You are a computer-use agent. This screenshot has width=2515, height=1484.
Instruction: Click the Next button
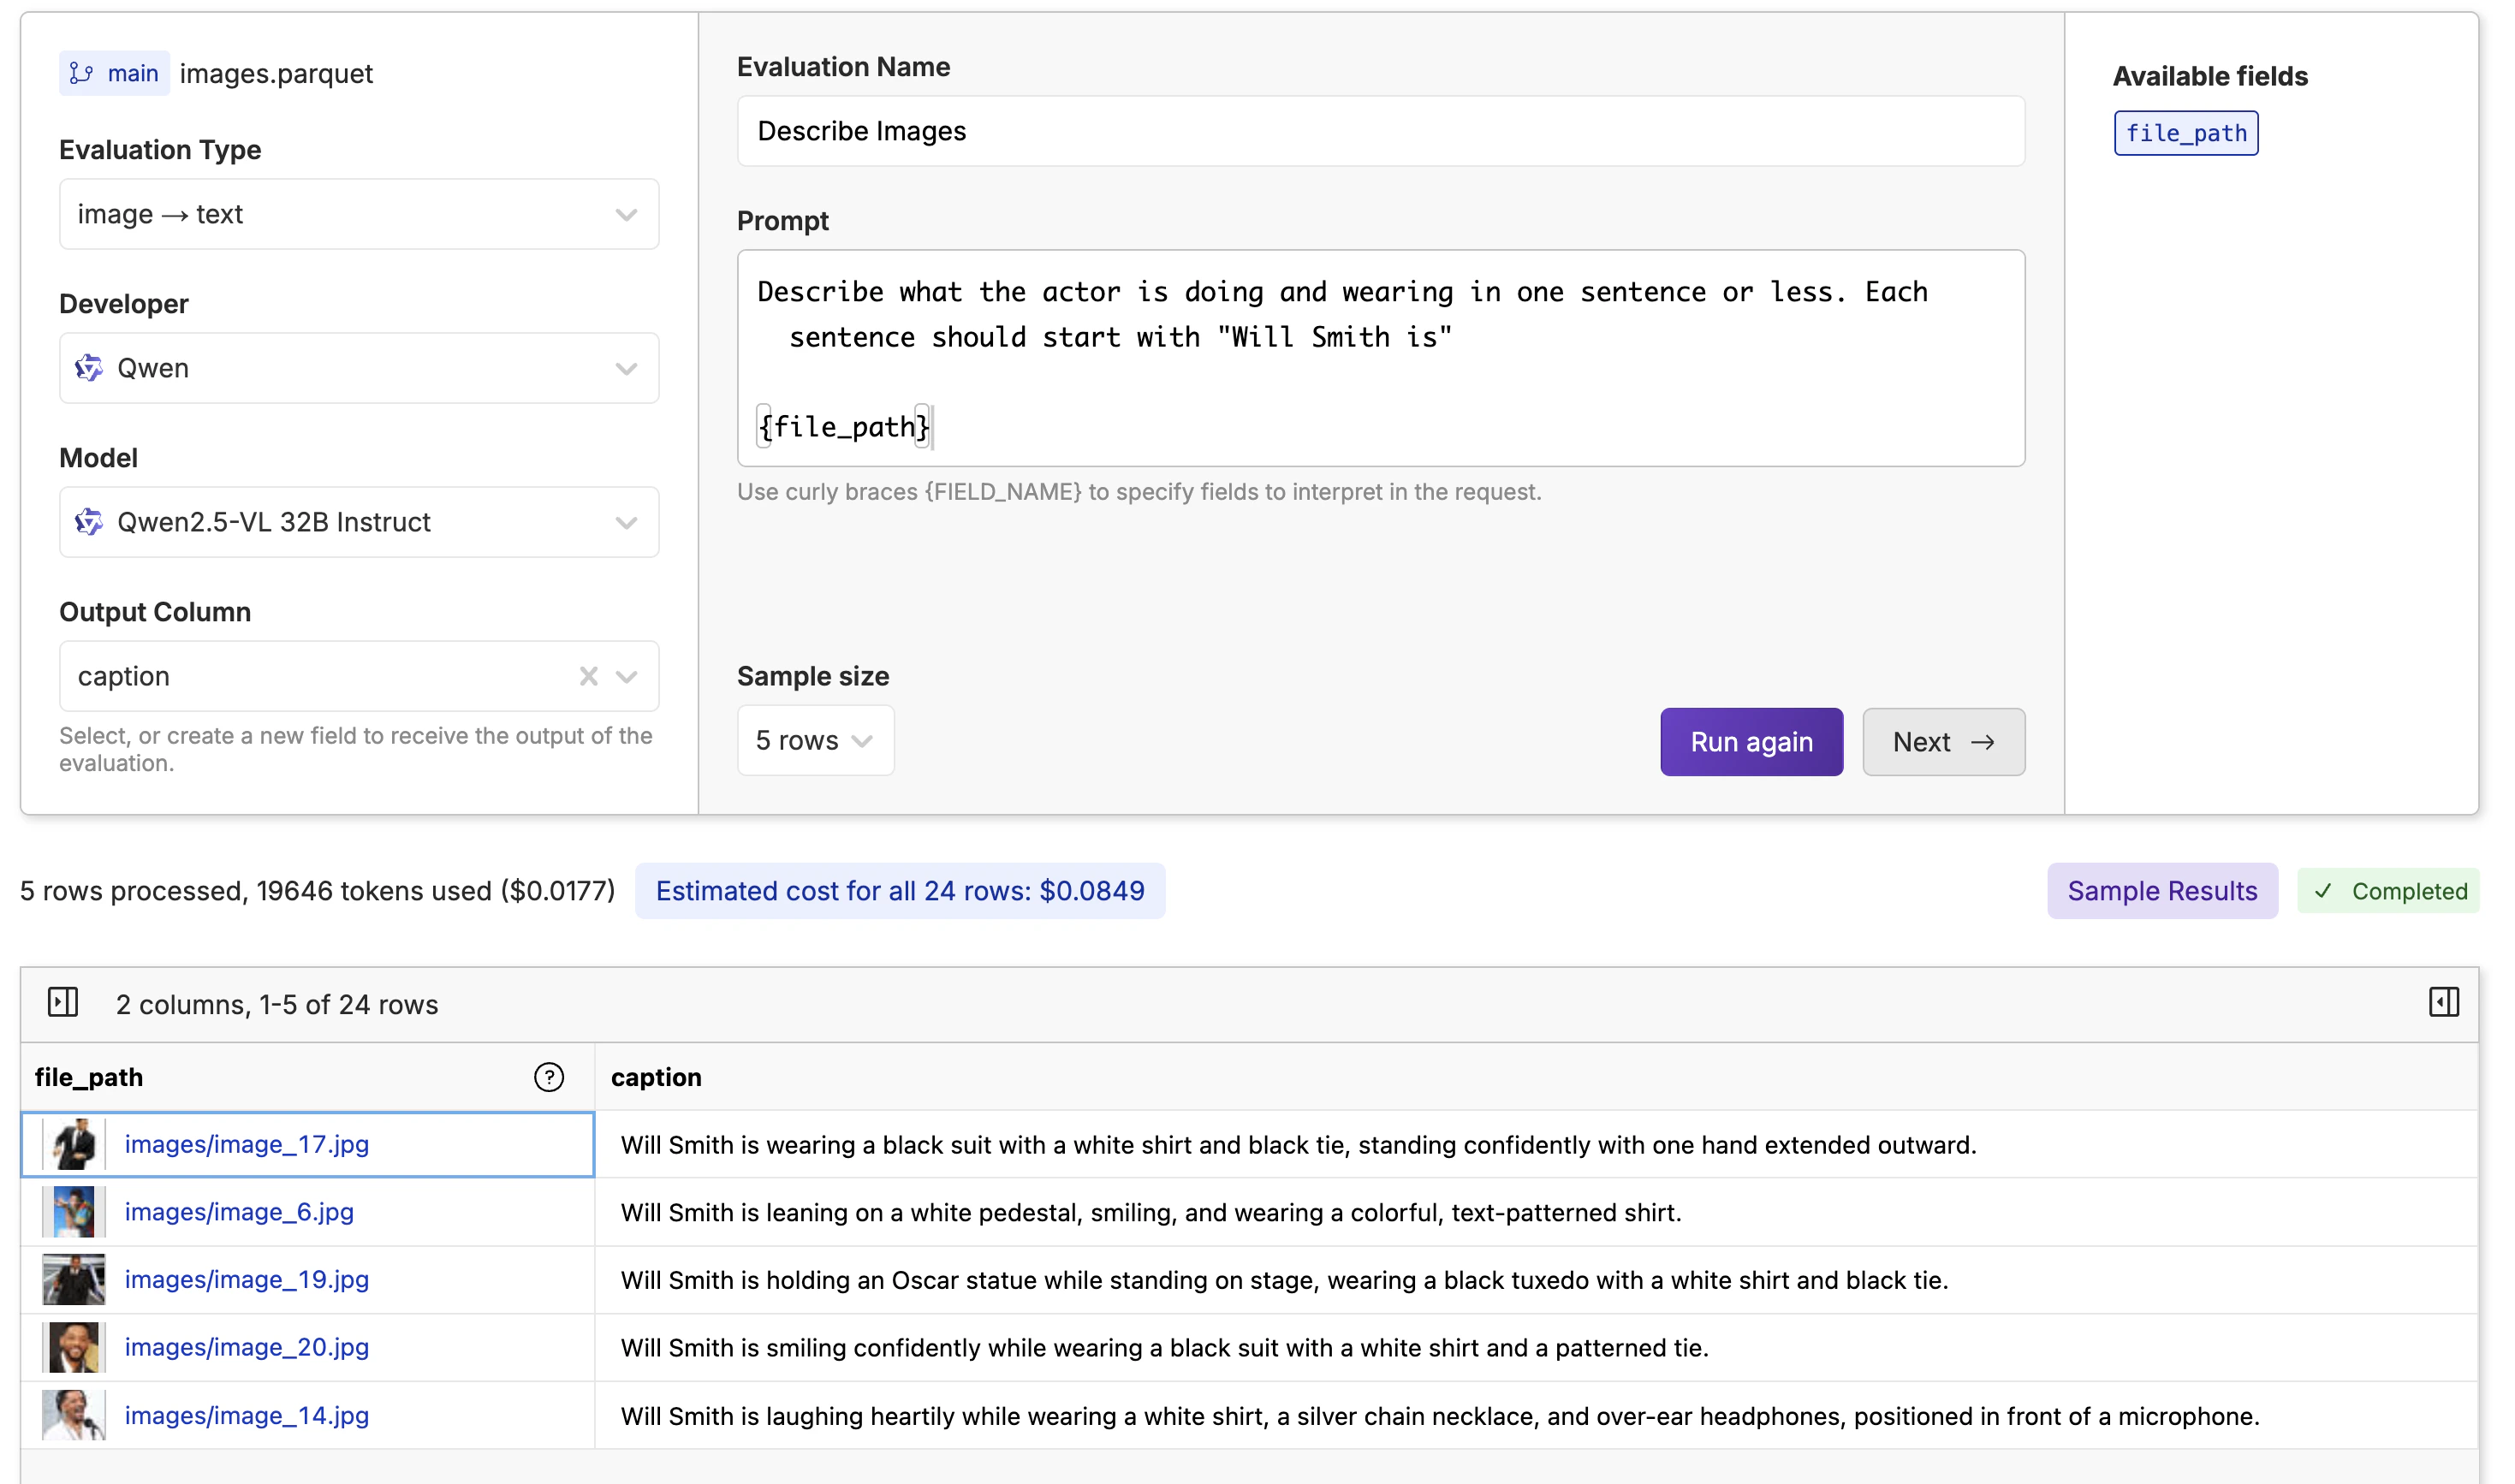pyautogui.click(x=1942, y=742)
